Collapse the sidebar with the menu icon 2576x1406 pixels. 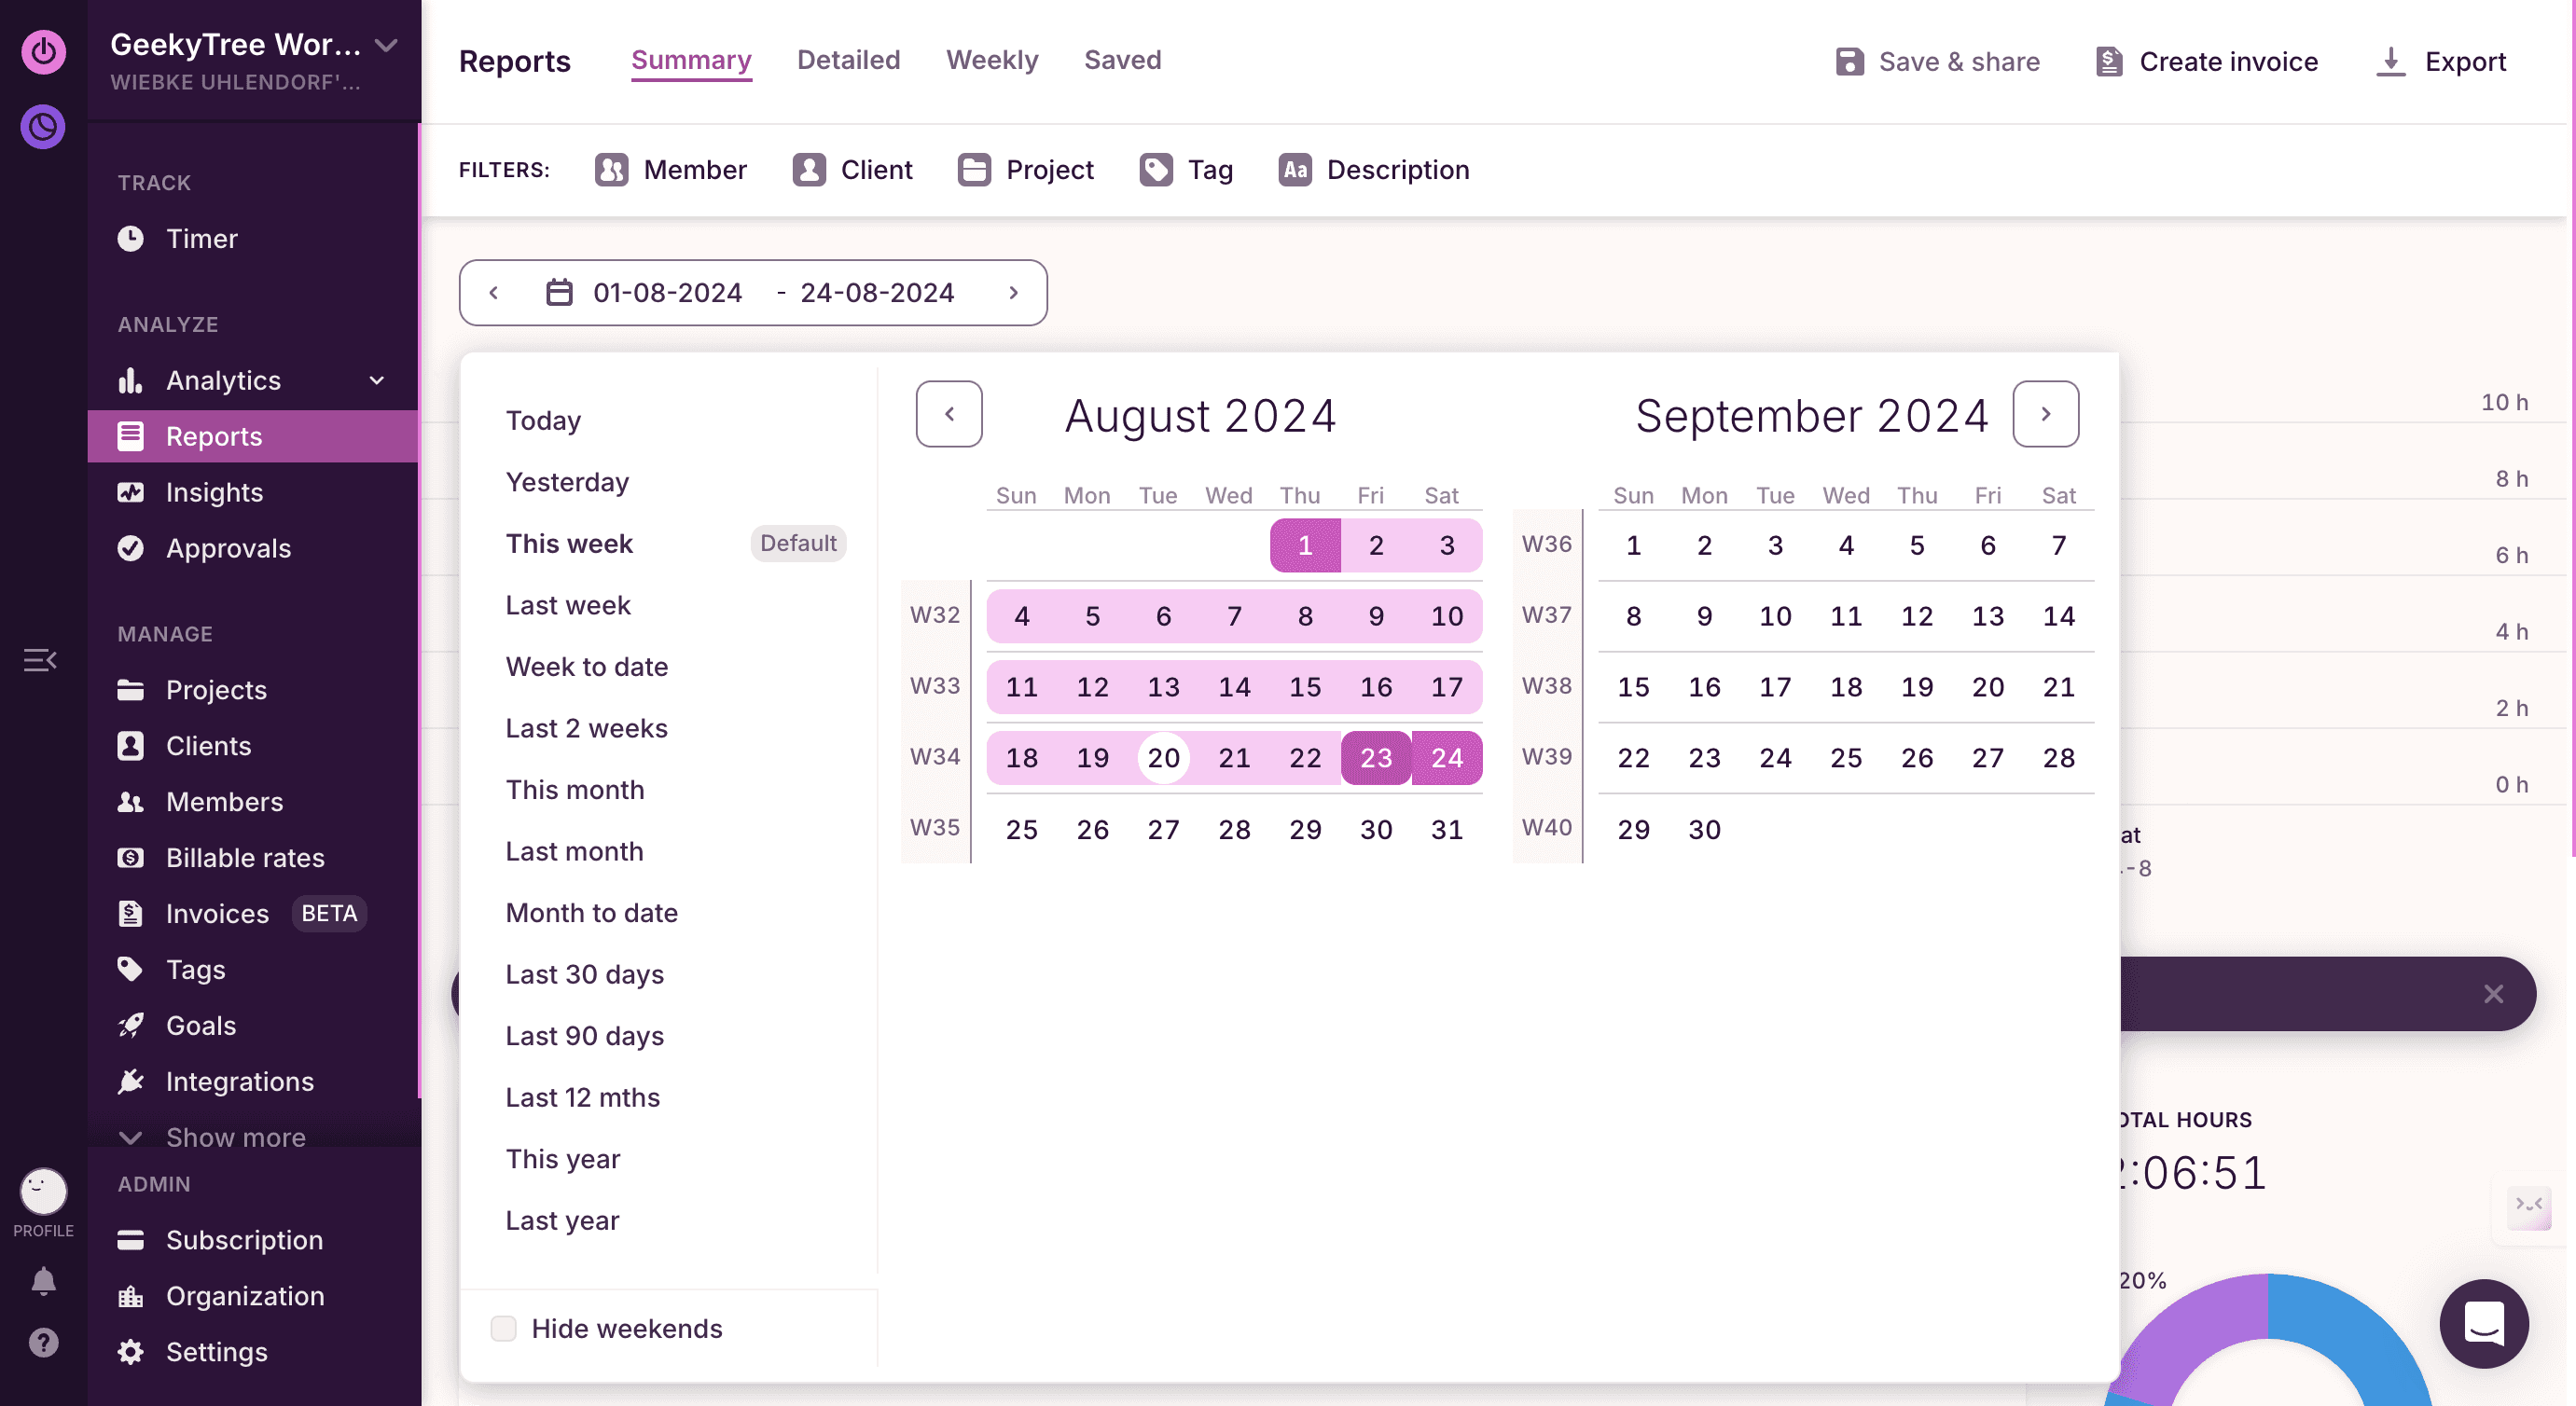pos(40,660)
